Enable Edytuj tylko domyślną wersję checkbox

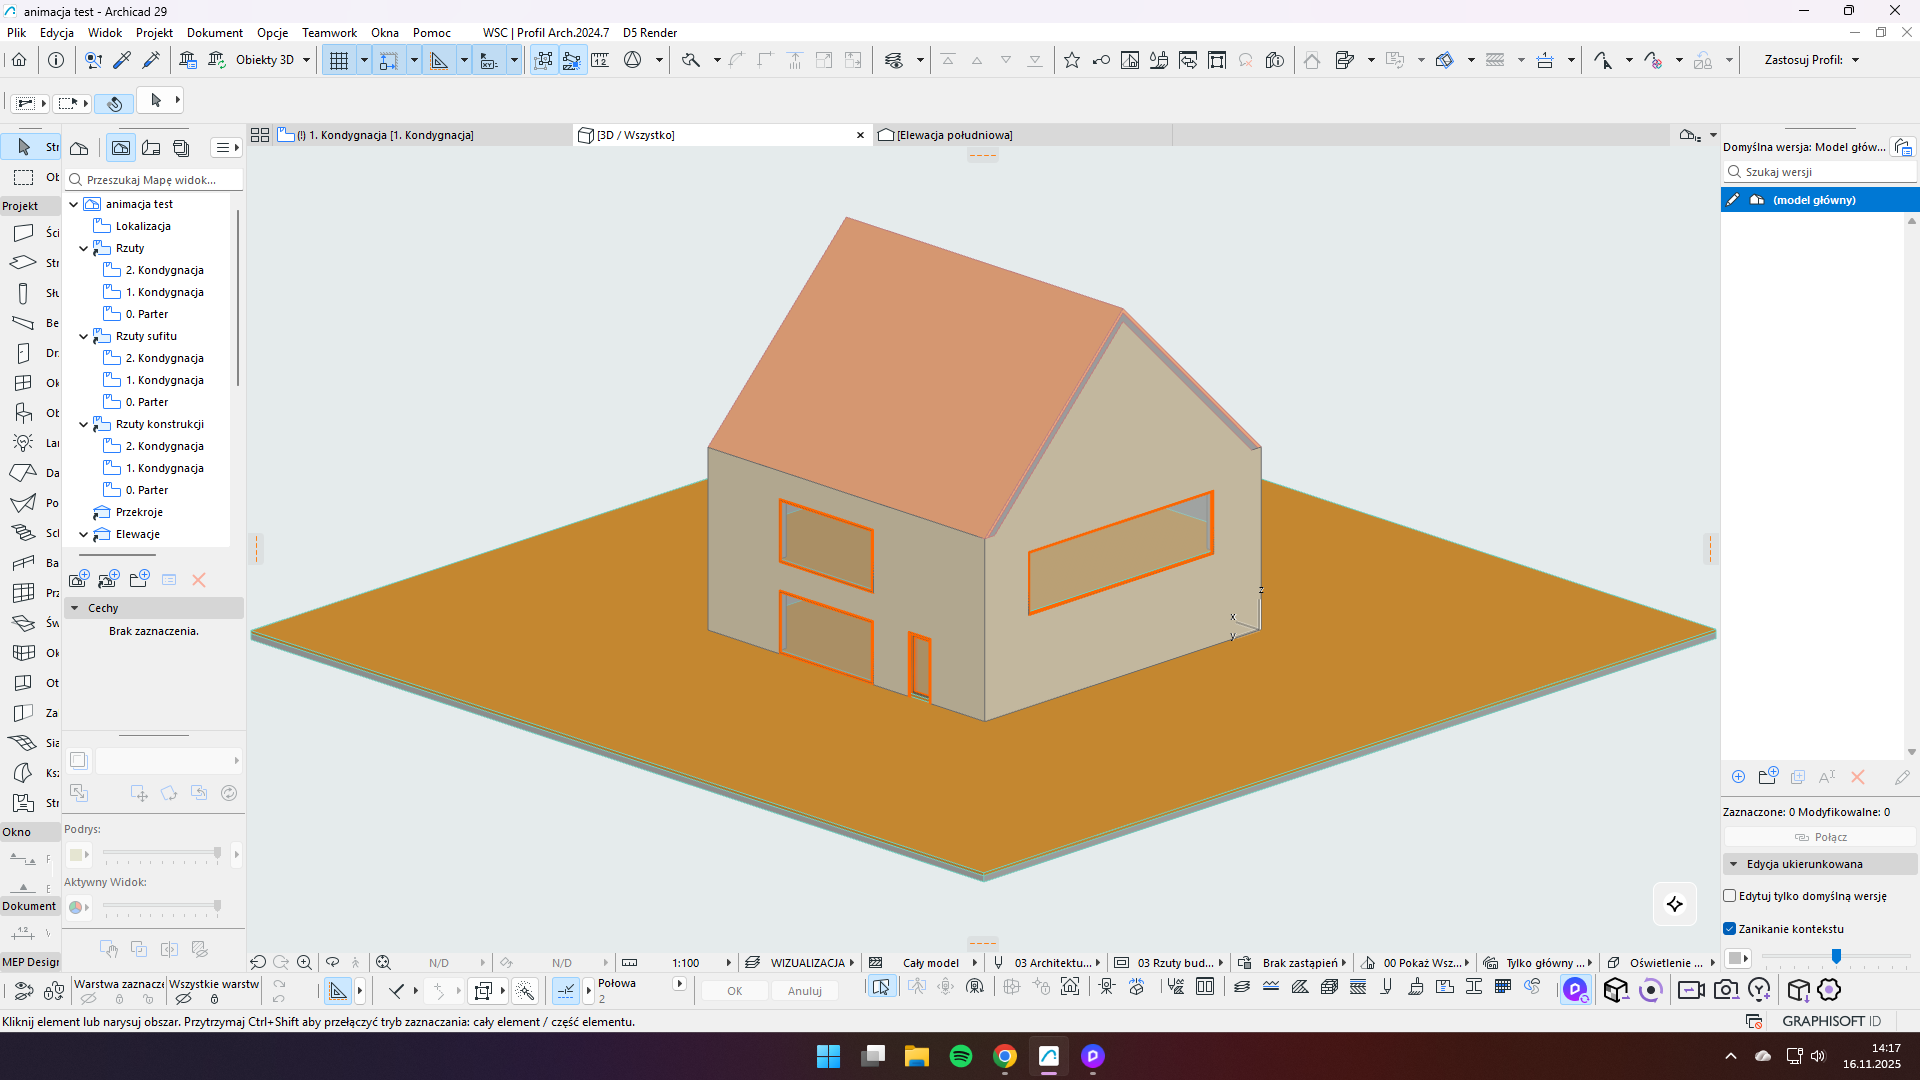1730,896
